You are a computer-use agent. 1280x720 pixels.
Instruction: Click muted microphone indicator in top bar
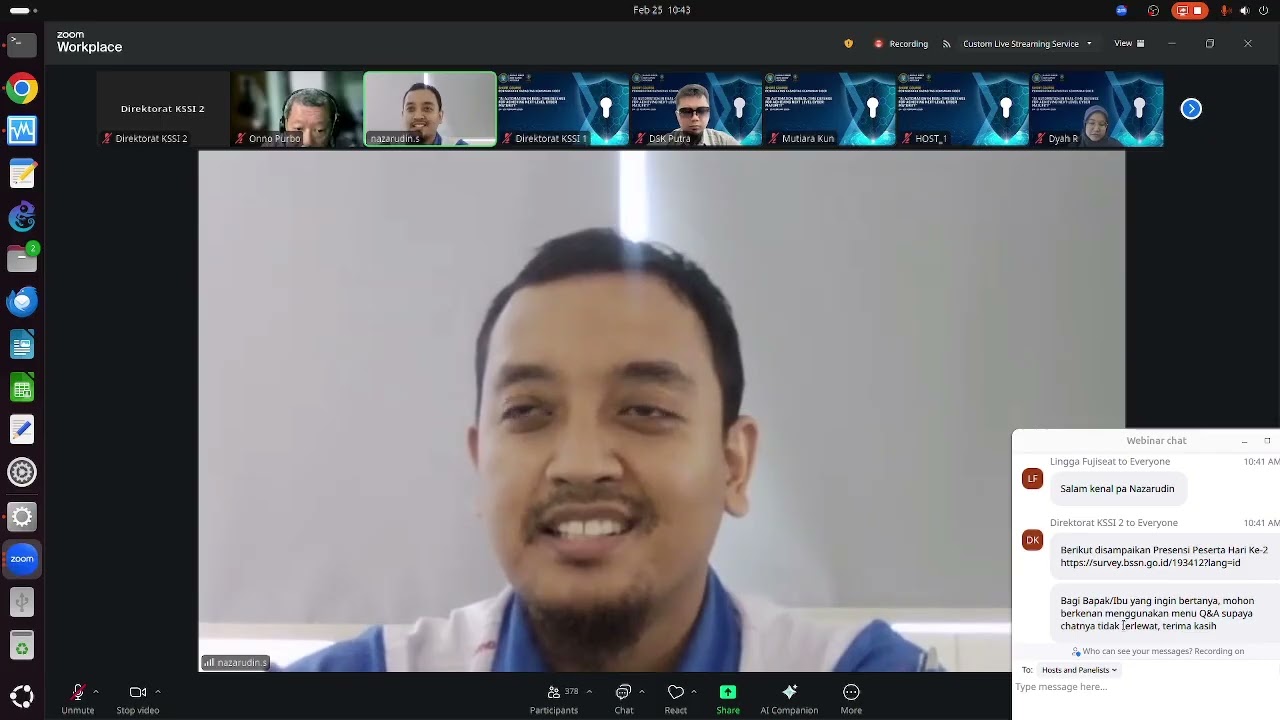(1225, 10)
